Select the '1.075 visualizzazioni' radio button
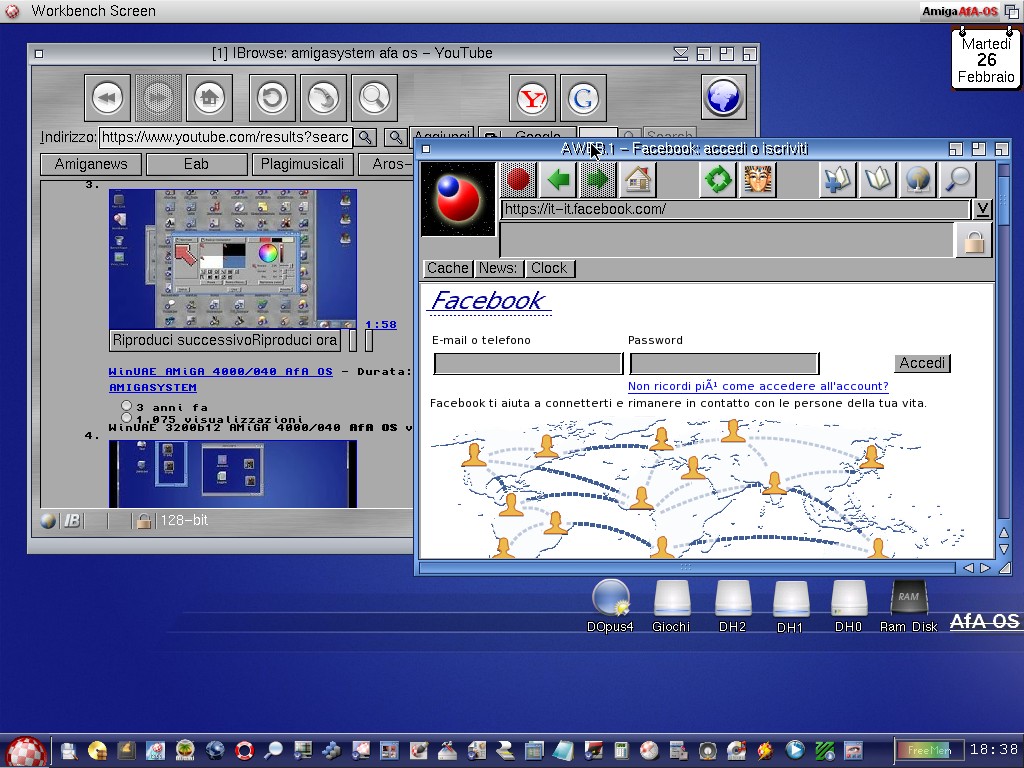 click(127, 418)
